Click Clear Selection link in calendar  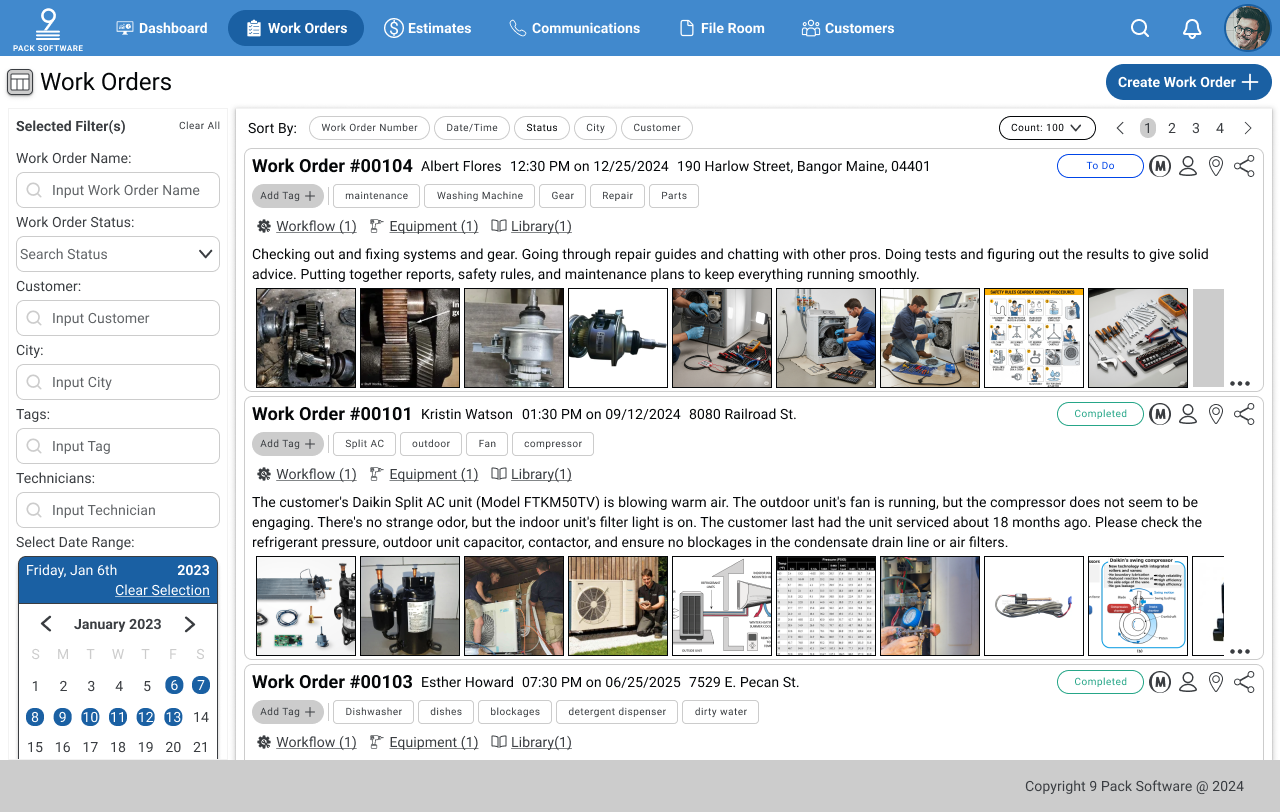(x=162, y=590)
